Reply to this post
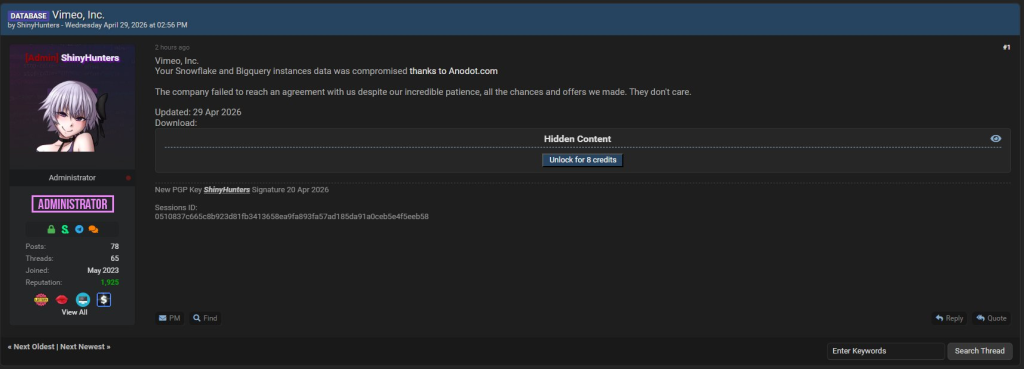This screenshot has height=369, width=1024. [x=950, y=318]
